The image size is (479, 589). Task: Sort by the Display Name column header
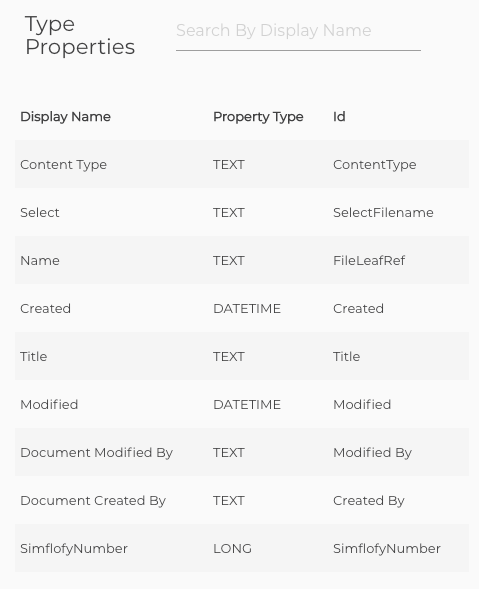click(65, 117)
